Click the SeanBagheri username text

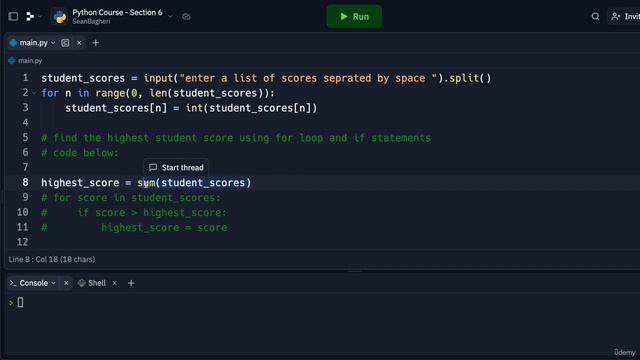coord(91,22)
